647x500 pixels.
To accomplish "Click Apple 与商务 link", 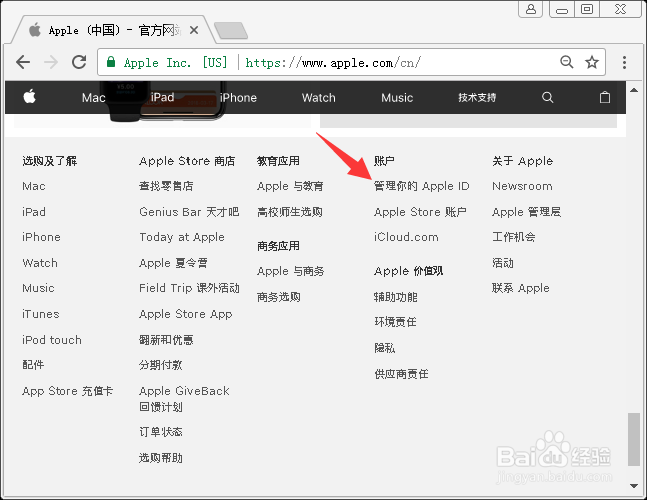I will 290,271.
